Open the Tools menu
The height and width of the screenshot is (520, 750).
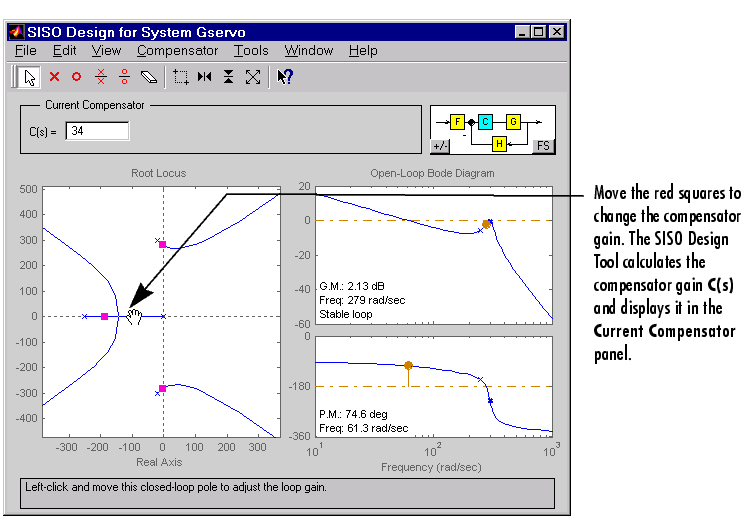(x=251, y=50)
